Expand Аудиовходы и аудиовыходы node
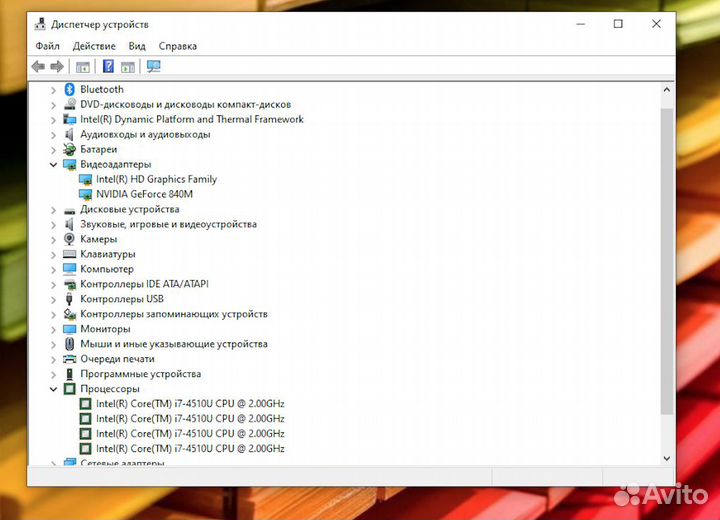The image size is (720, 520). [53, 135]
